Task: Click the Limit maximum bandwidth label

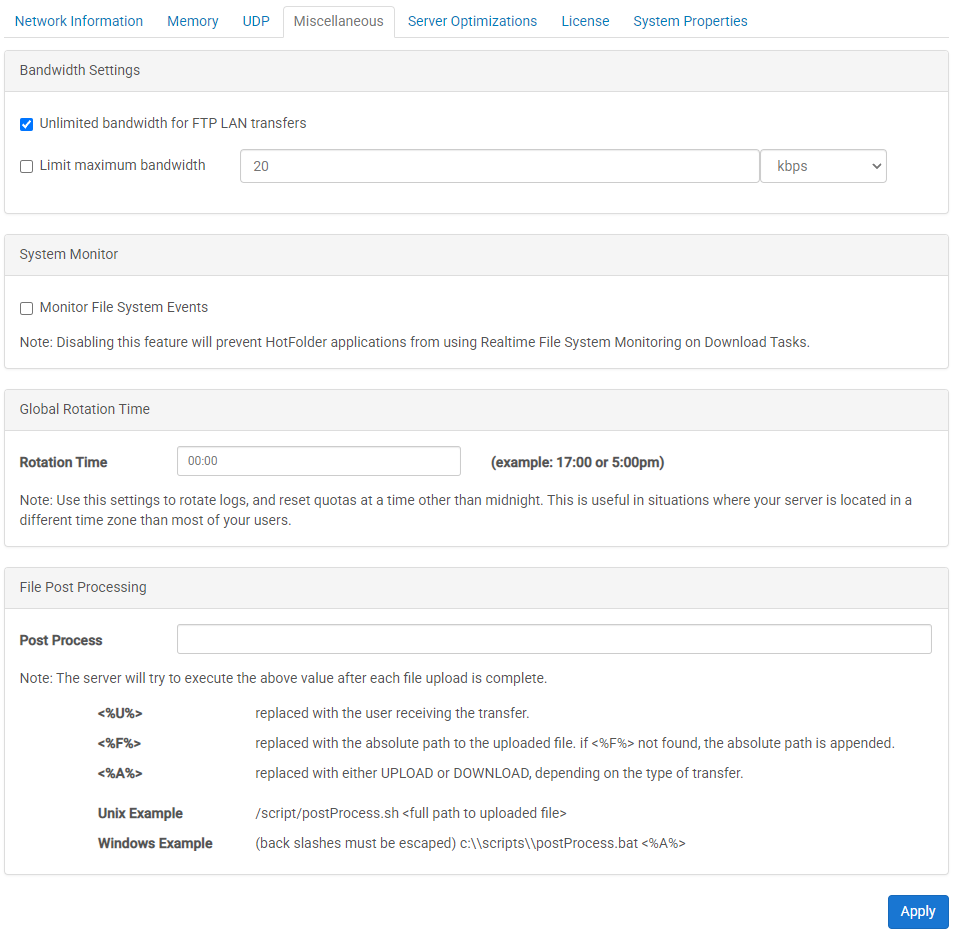Action: point(122,165)
